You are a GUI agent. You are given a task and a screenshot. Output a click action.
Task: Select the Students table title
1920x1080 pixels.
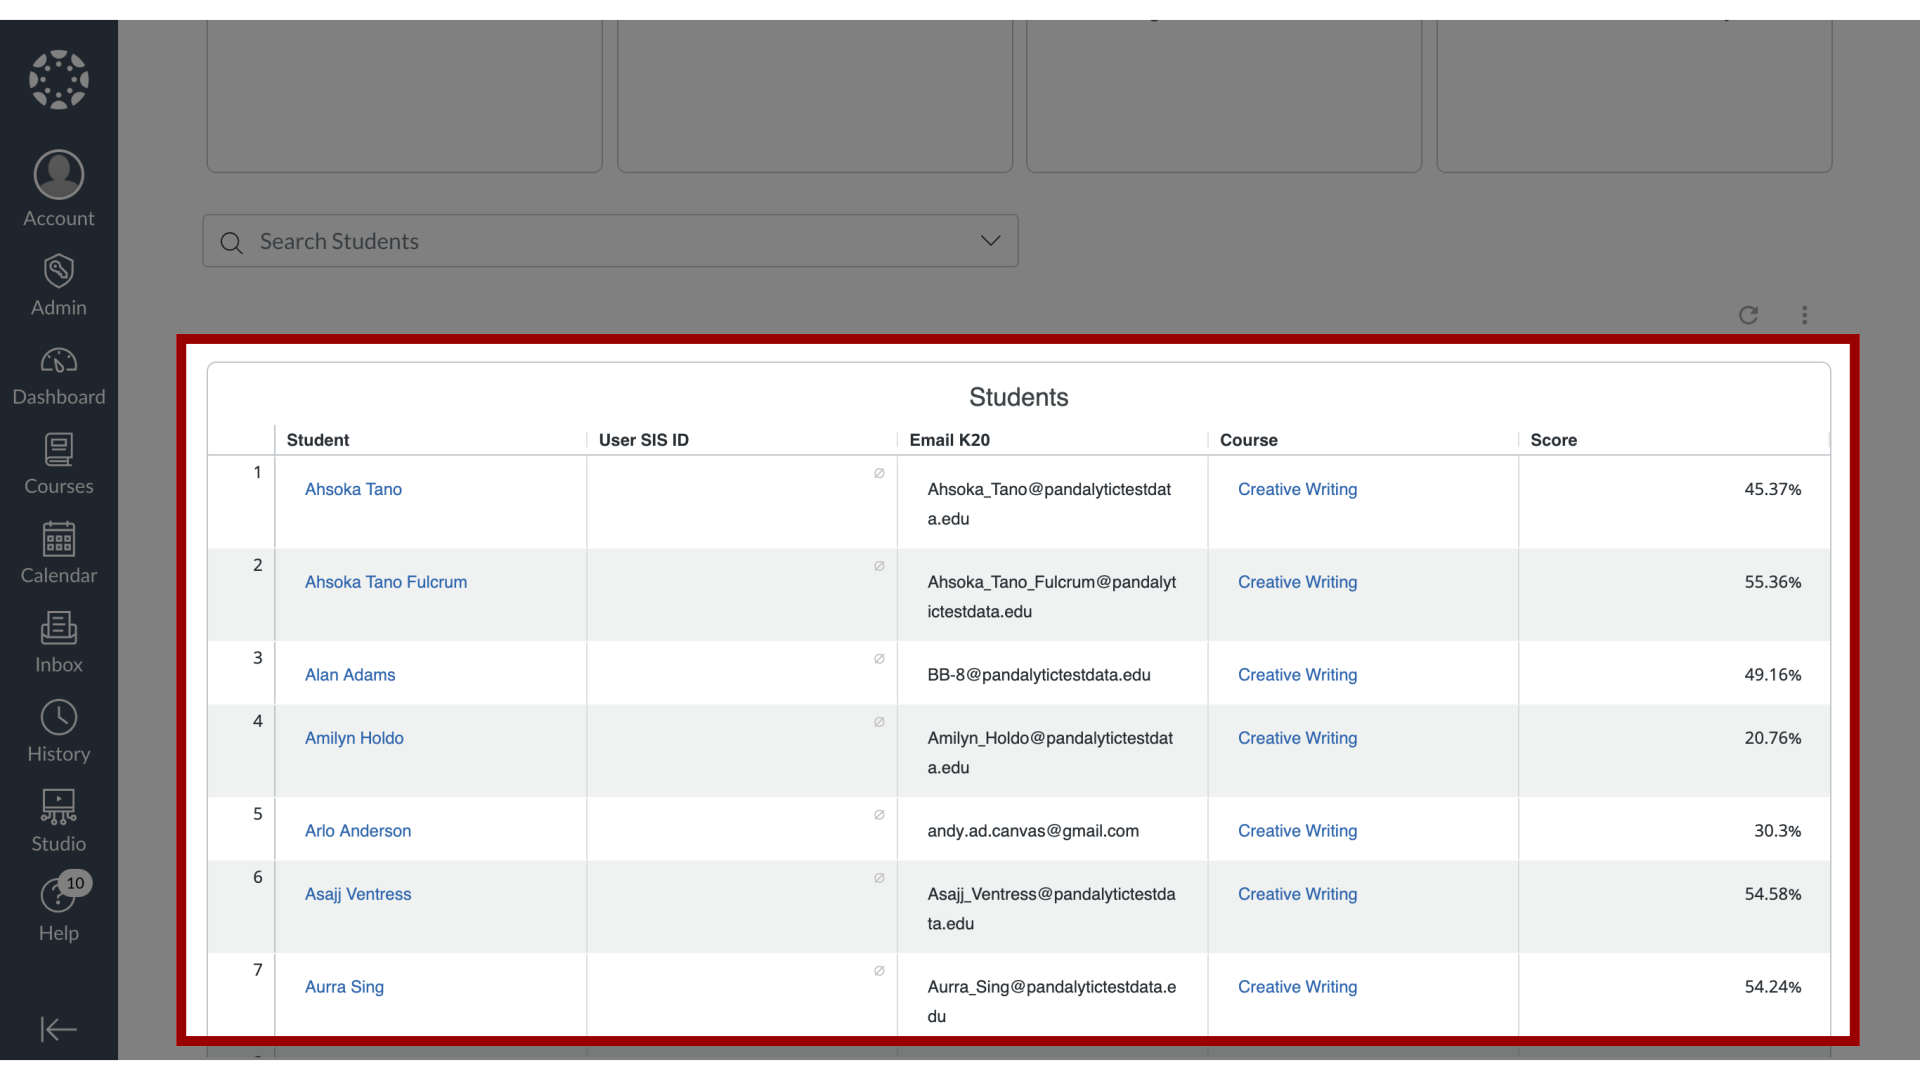coord(1018,397)
